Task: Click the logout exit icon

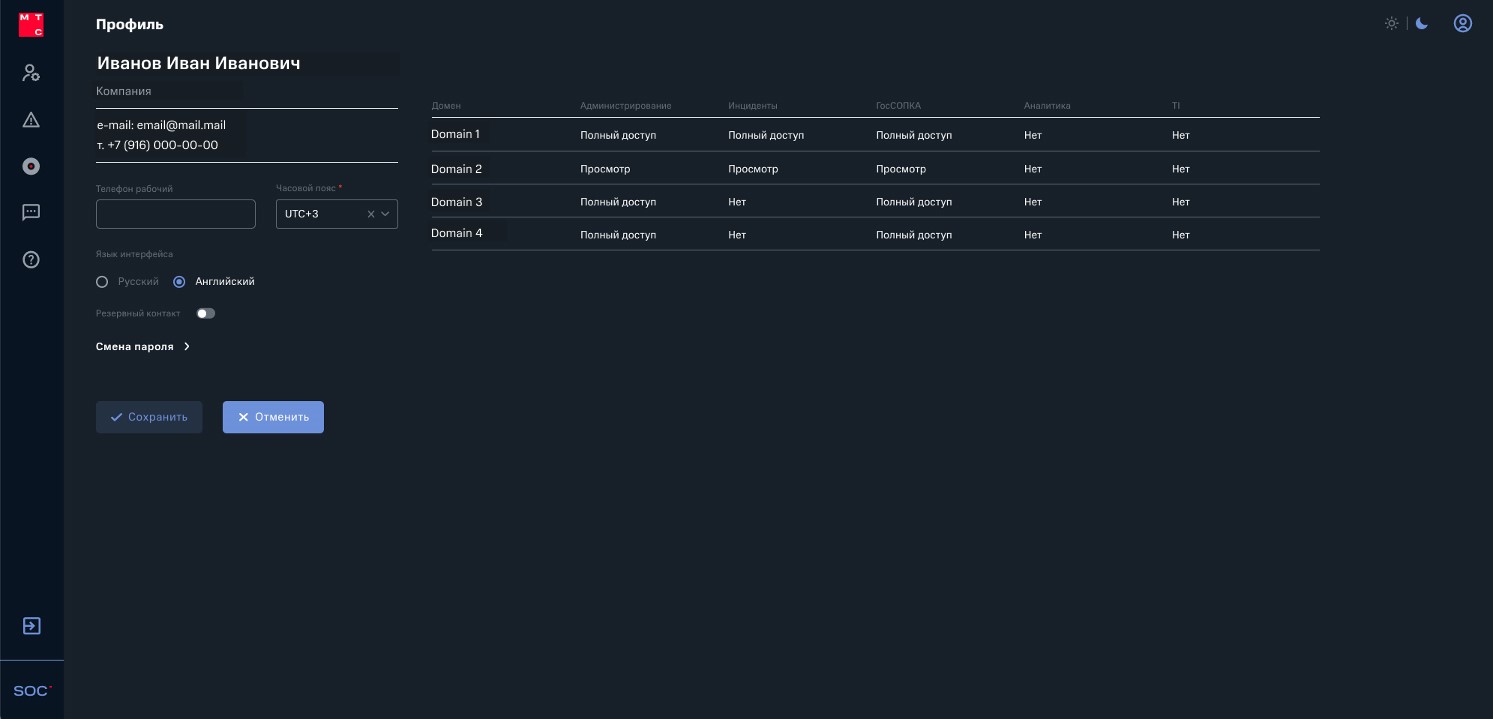Action: [31, 626]
